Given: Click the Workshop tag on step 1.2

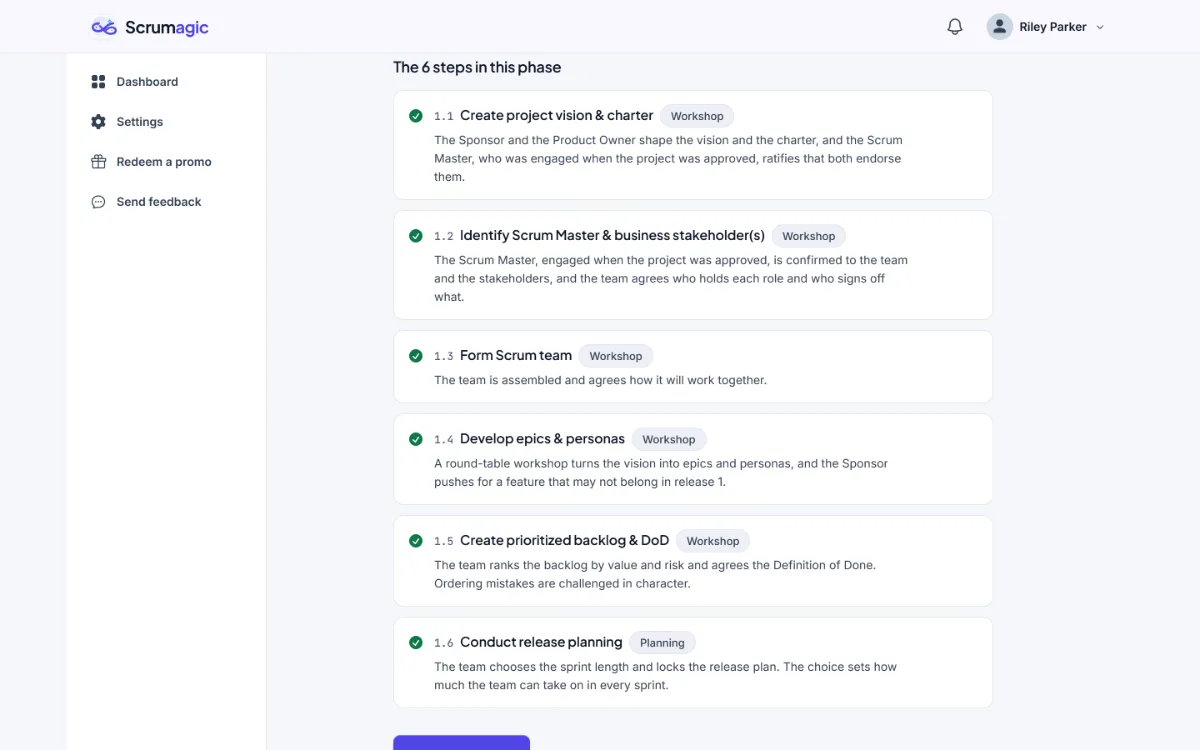Looking at the screenshot, I should (809, 236).
